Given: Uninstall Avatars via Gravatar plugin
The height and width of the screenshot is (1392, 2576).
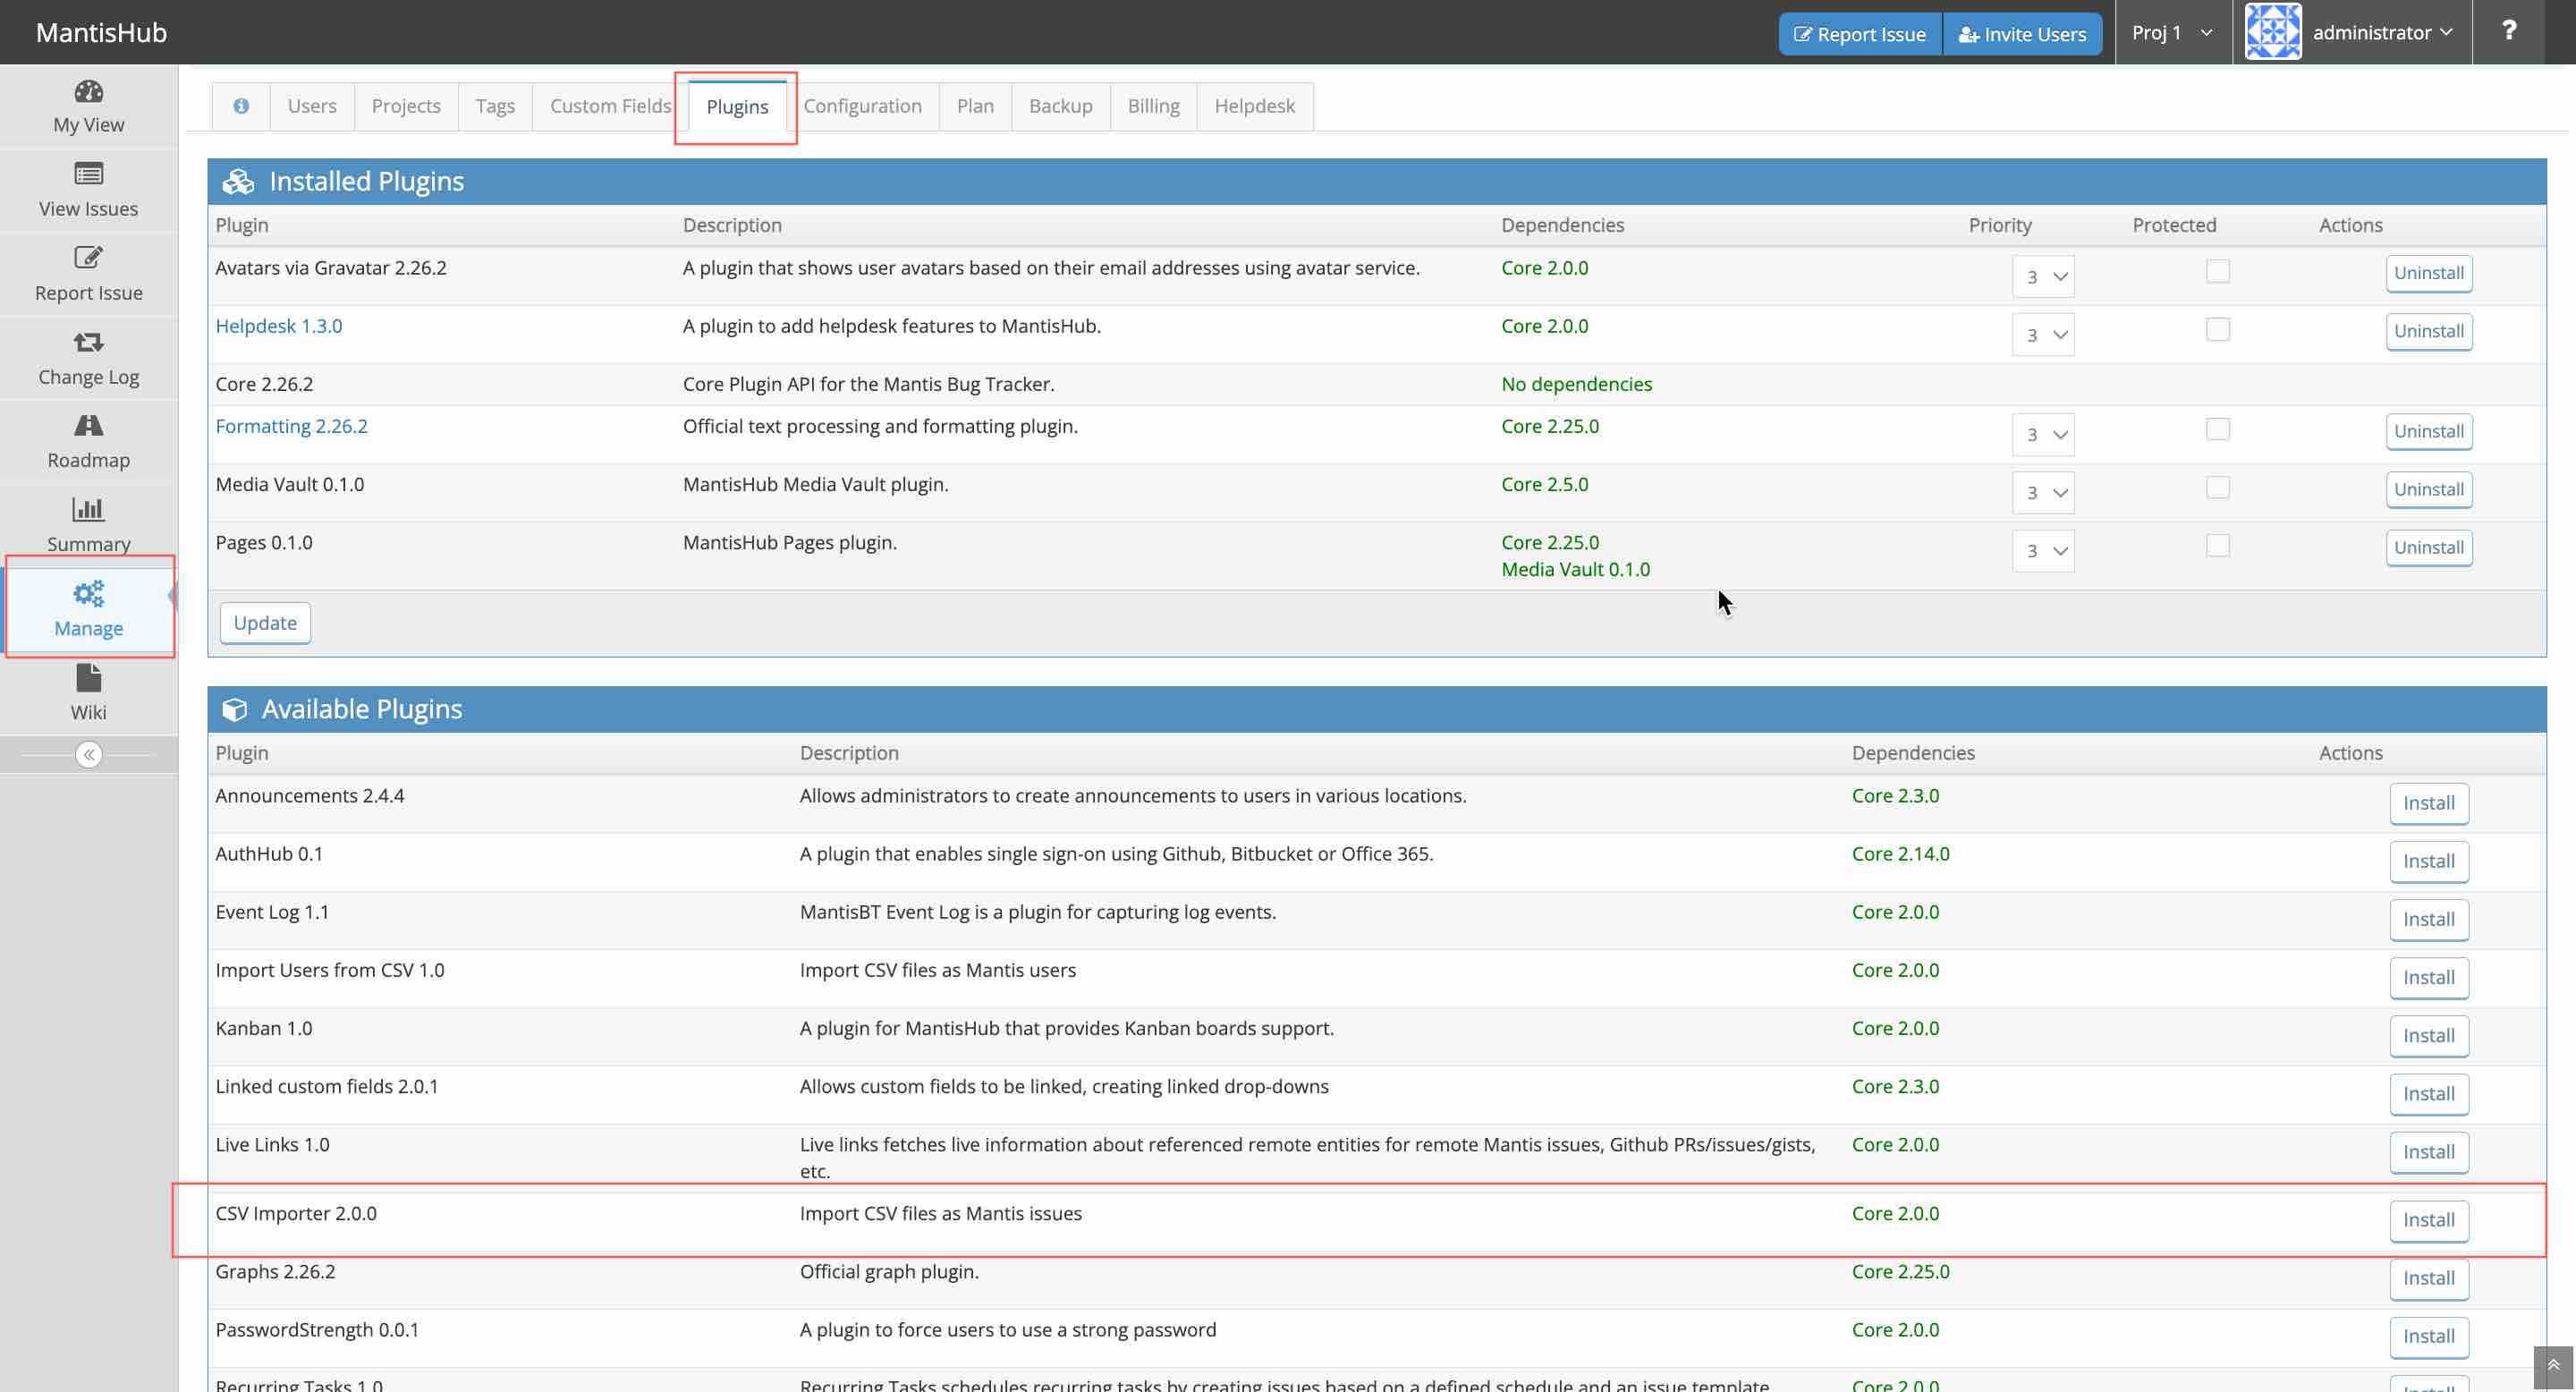Looking at the screenshot, I should pyautogui.click(x=2428, y=273).
